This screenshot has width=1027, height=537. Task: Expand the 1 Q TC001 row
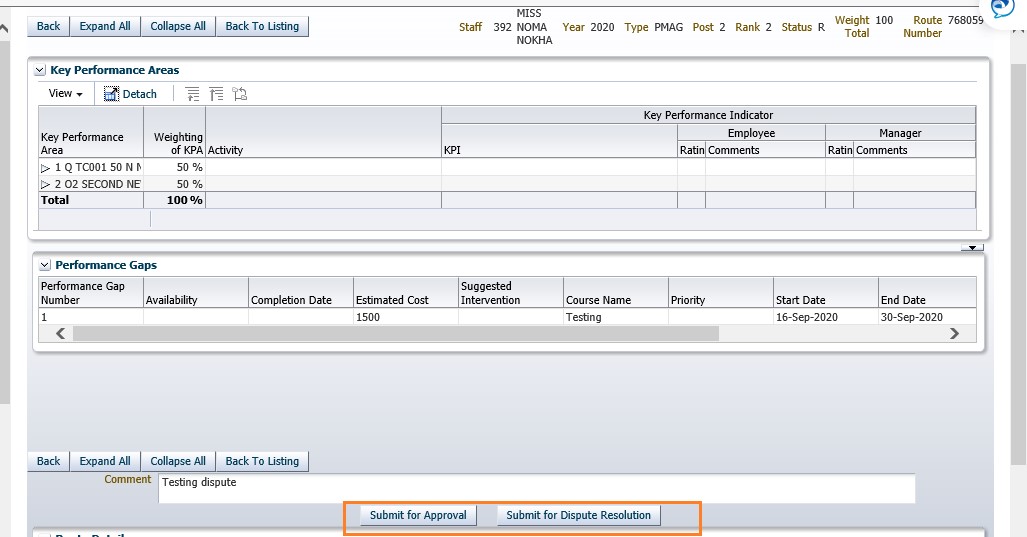[46, 168]
